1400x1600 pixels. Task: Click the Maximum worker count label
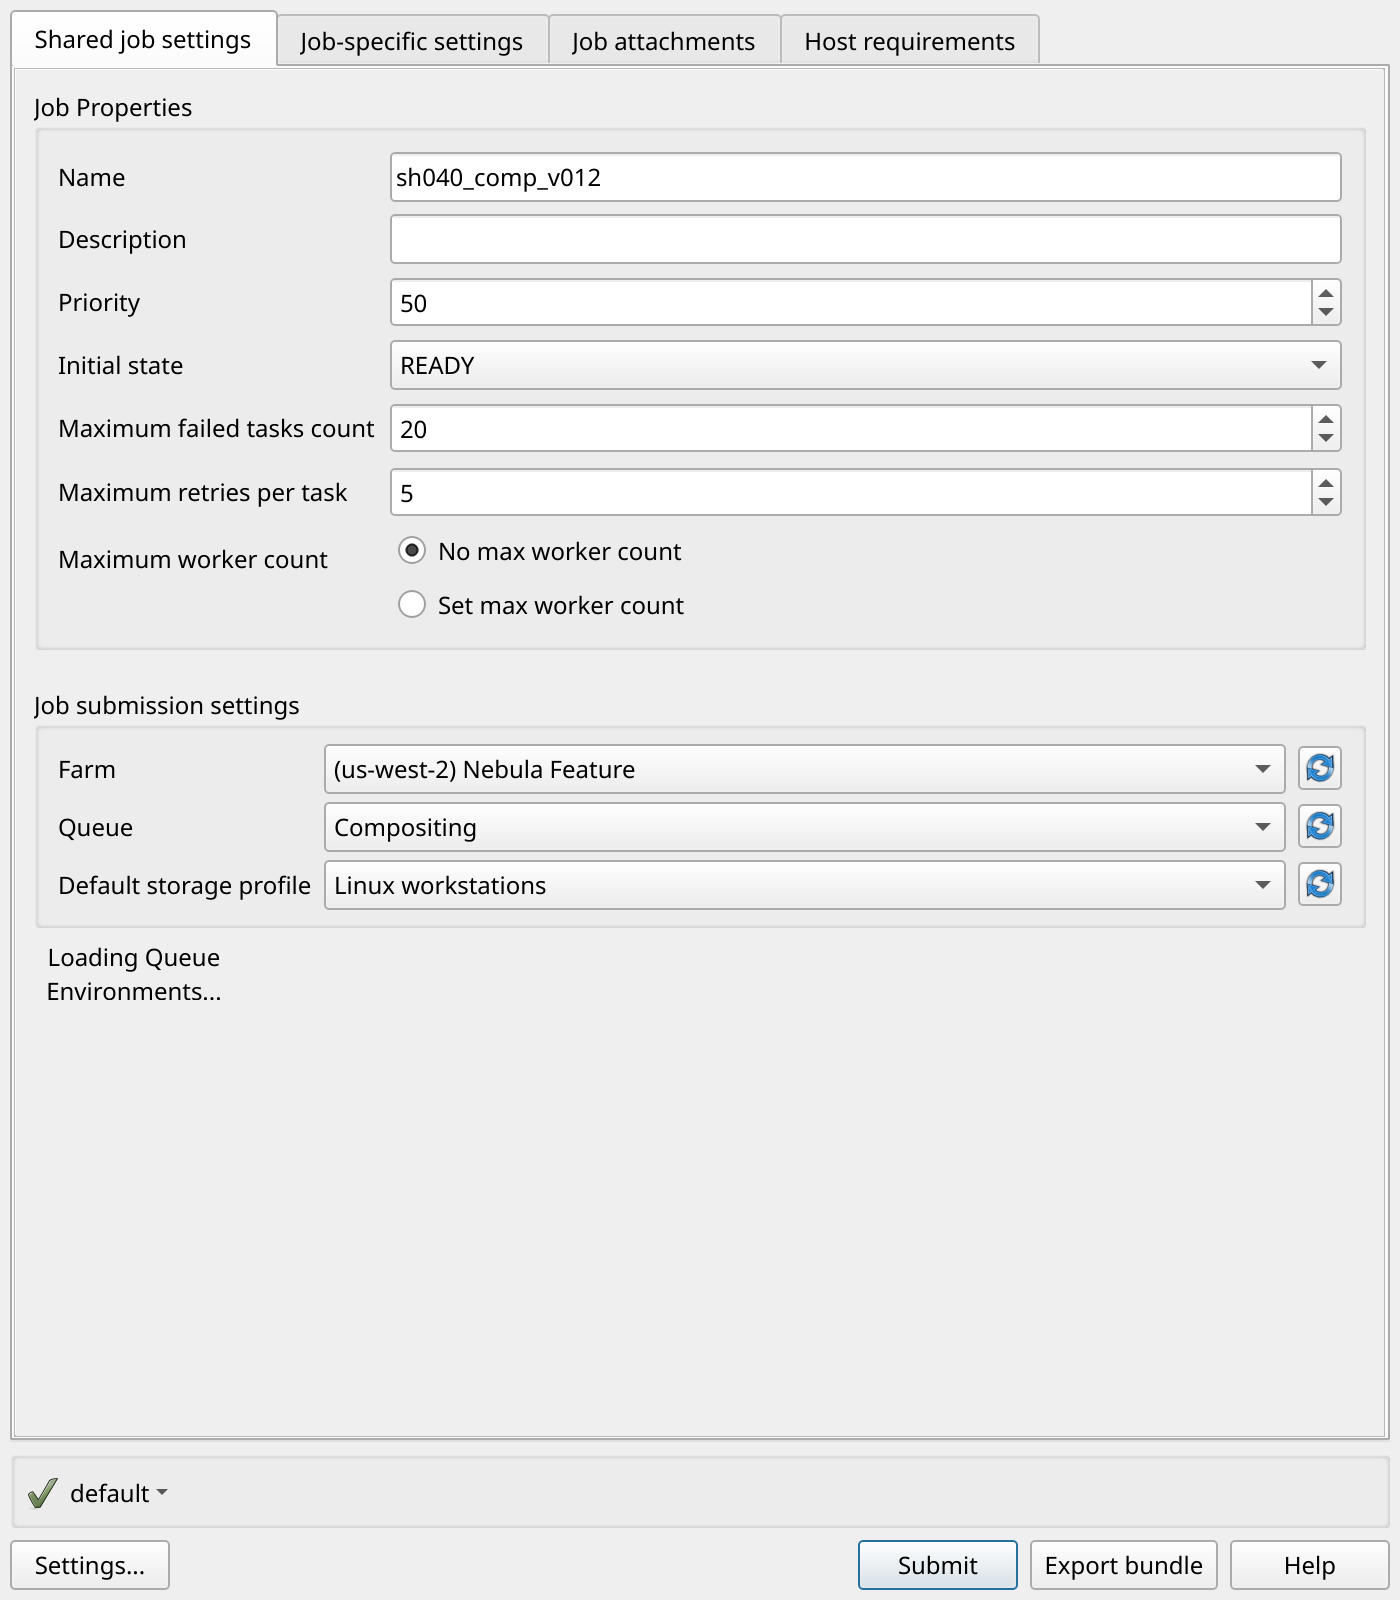tap(193, 559)
